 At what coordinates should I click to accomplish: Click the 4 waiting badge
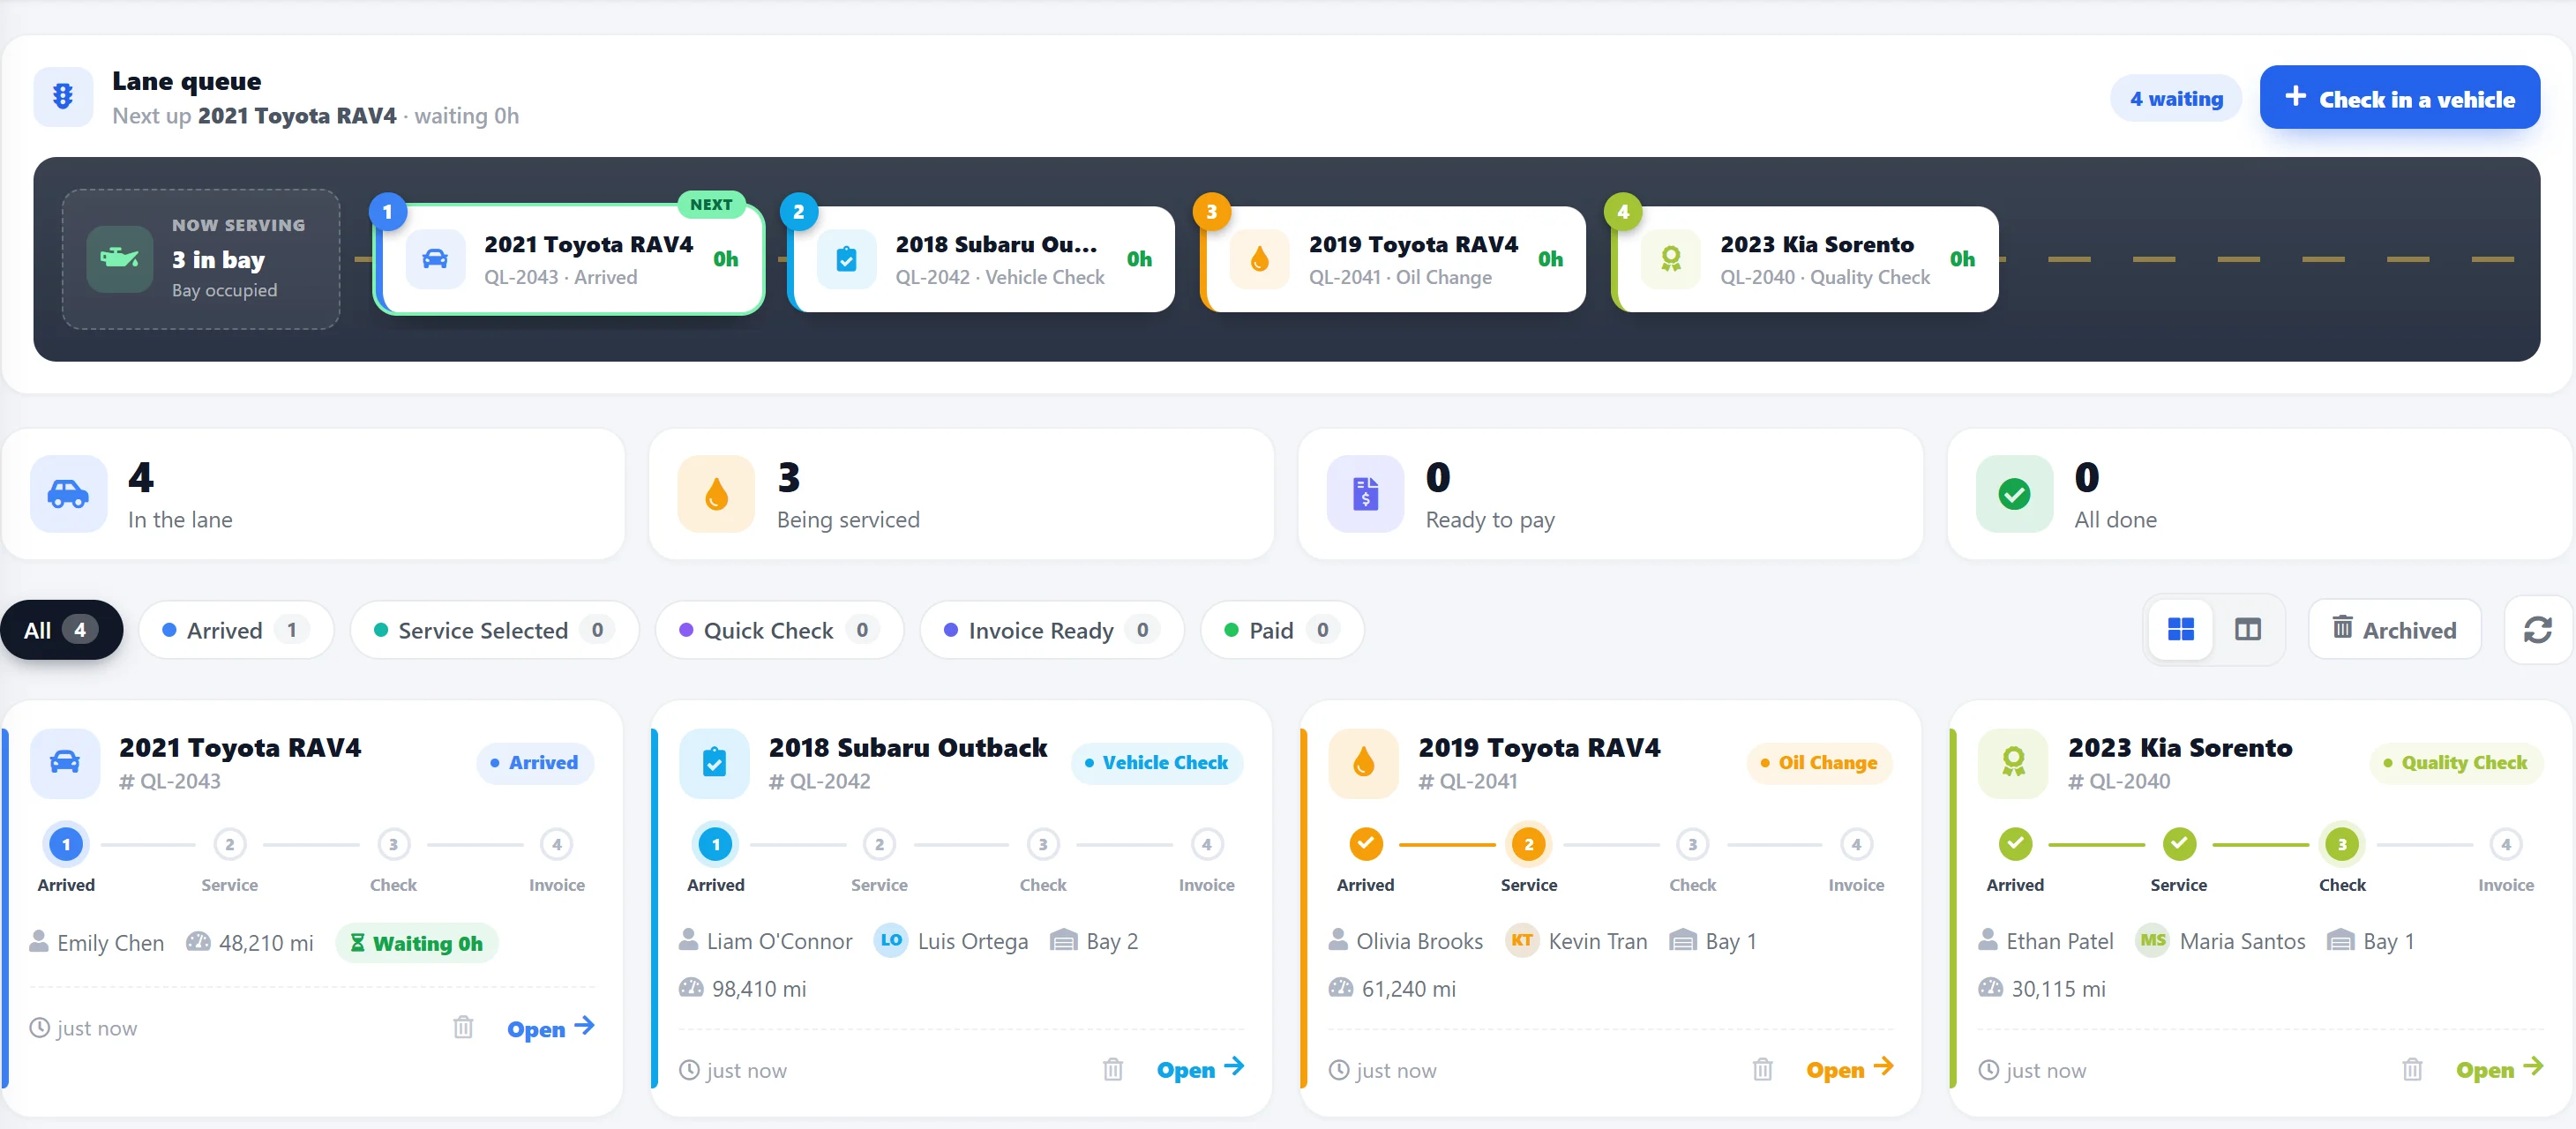(2176, 98)
